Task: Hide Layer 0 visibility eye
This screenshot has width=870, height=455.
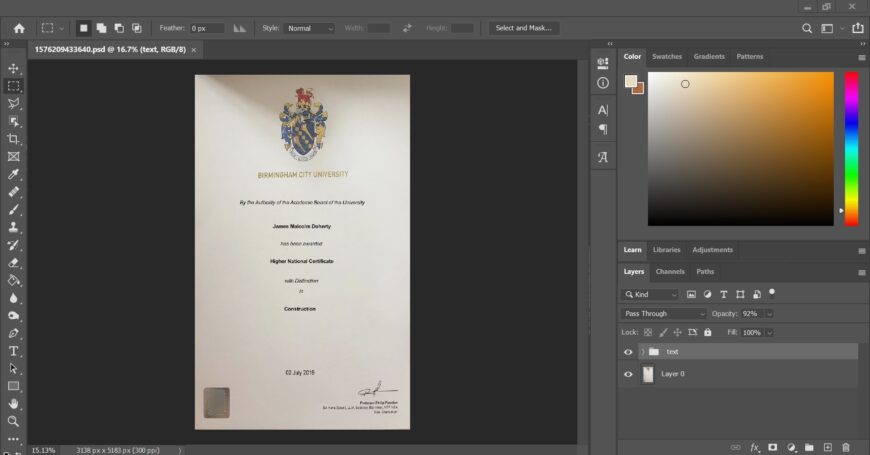Action: pos(628,374)
